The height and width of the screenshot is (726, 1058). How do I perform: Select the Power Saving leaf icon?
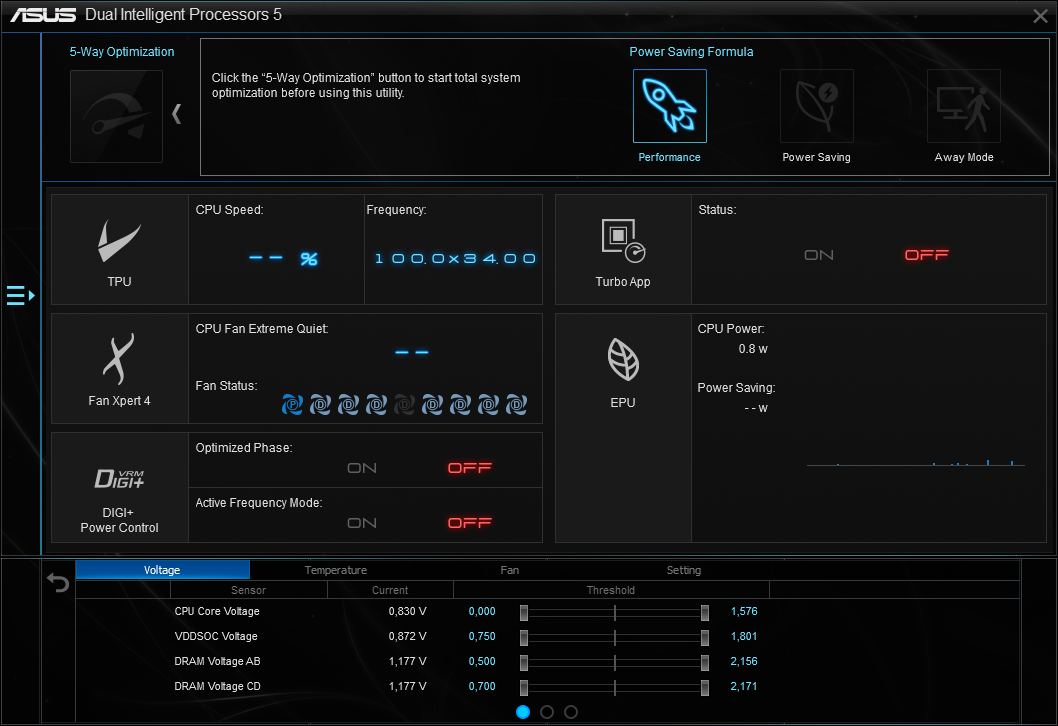pyautogui.click(x=816, y=106)
